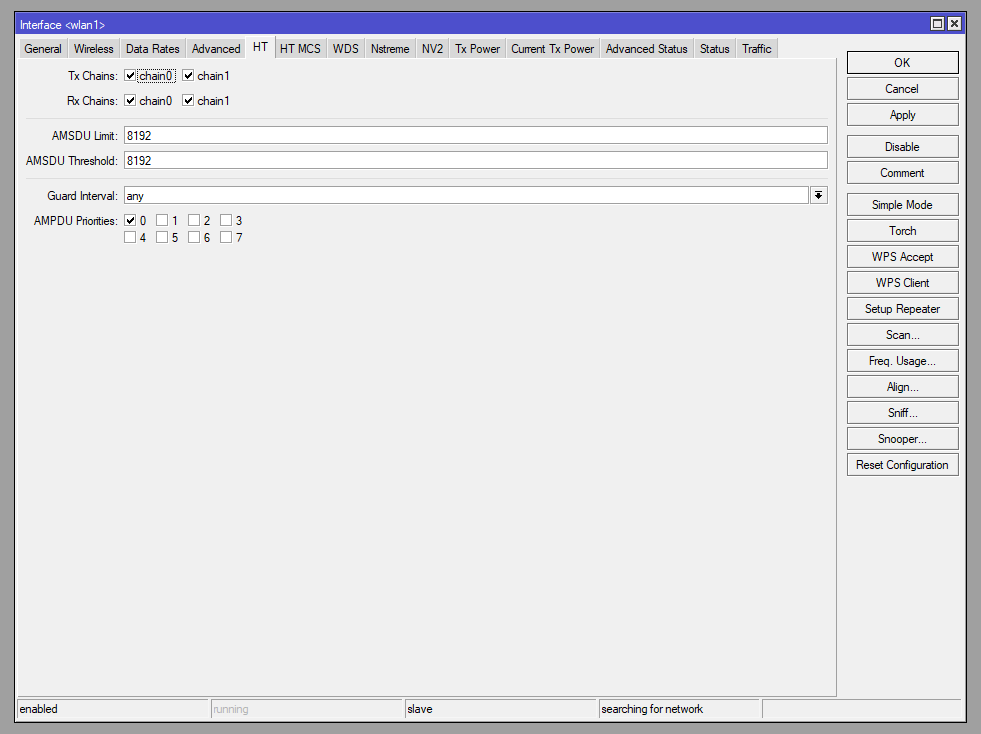Switch to the Tx Power tab
This screenshot has height=734, width=981.
click(477, 49)
